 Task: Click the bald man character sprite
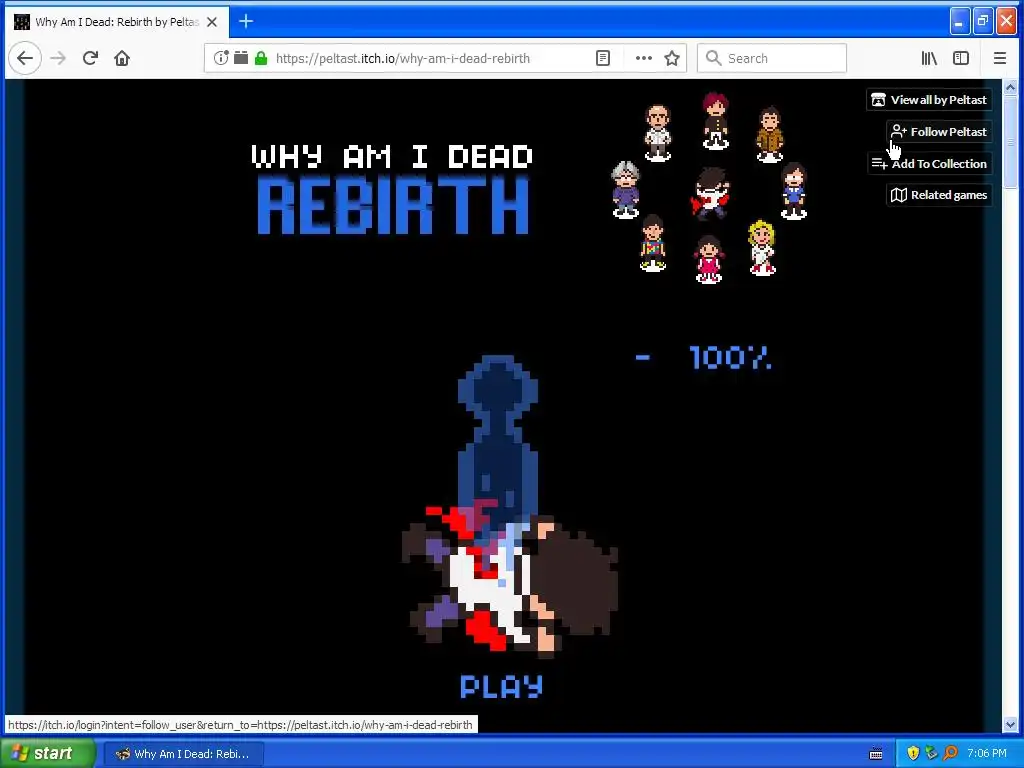point(658,133)
